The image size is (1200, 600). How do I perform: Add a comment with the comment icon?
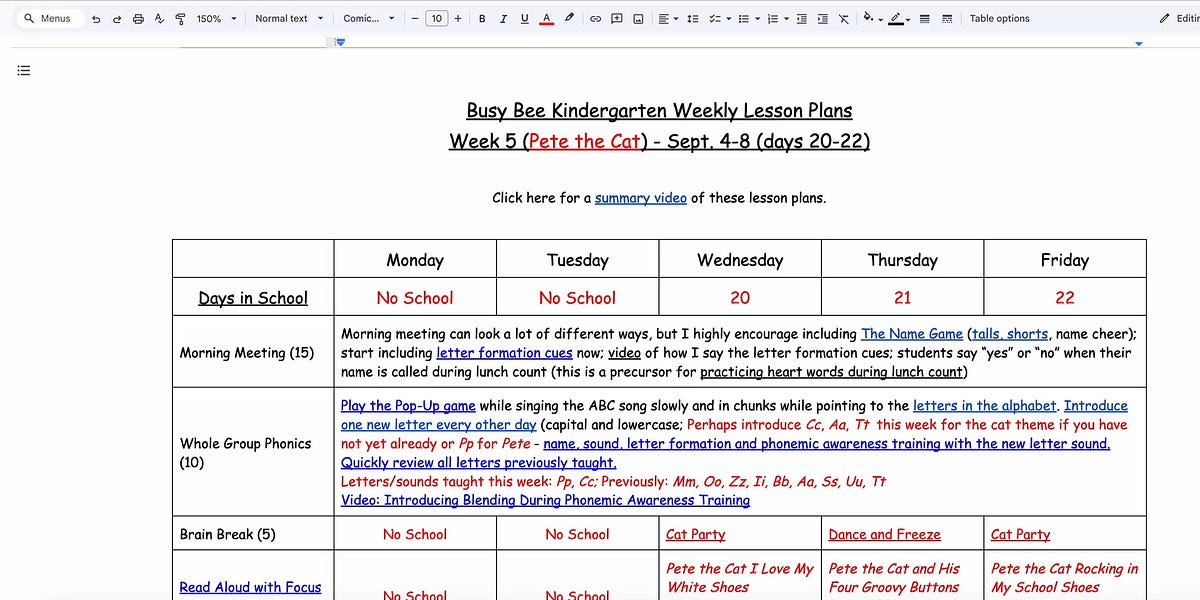click(x=618, y=17)
